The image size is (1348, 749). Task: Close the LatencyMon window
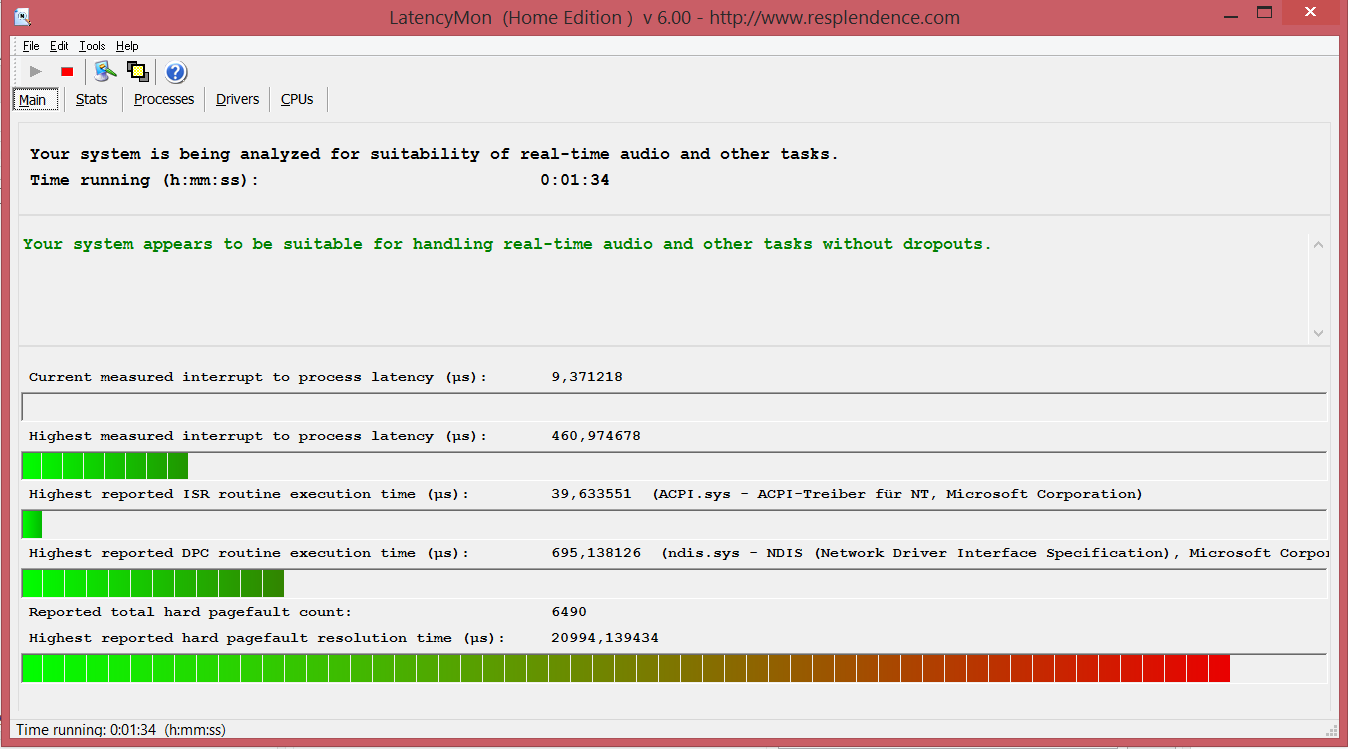pos(1311,13)
